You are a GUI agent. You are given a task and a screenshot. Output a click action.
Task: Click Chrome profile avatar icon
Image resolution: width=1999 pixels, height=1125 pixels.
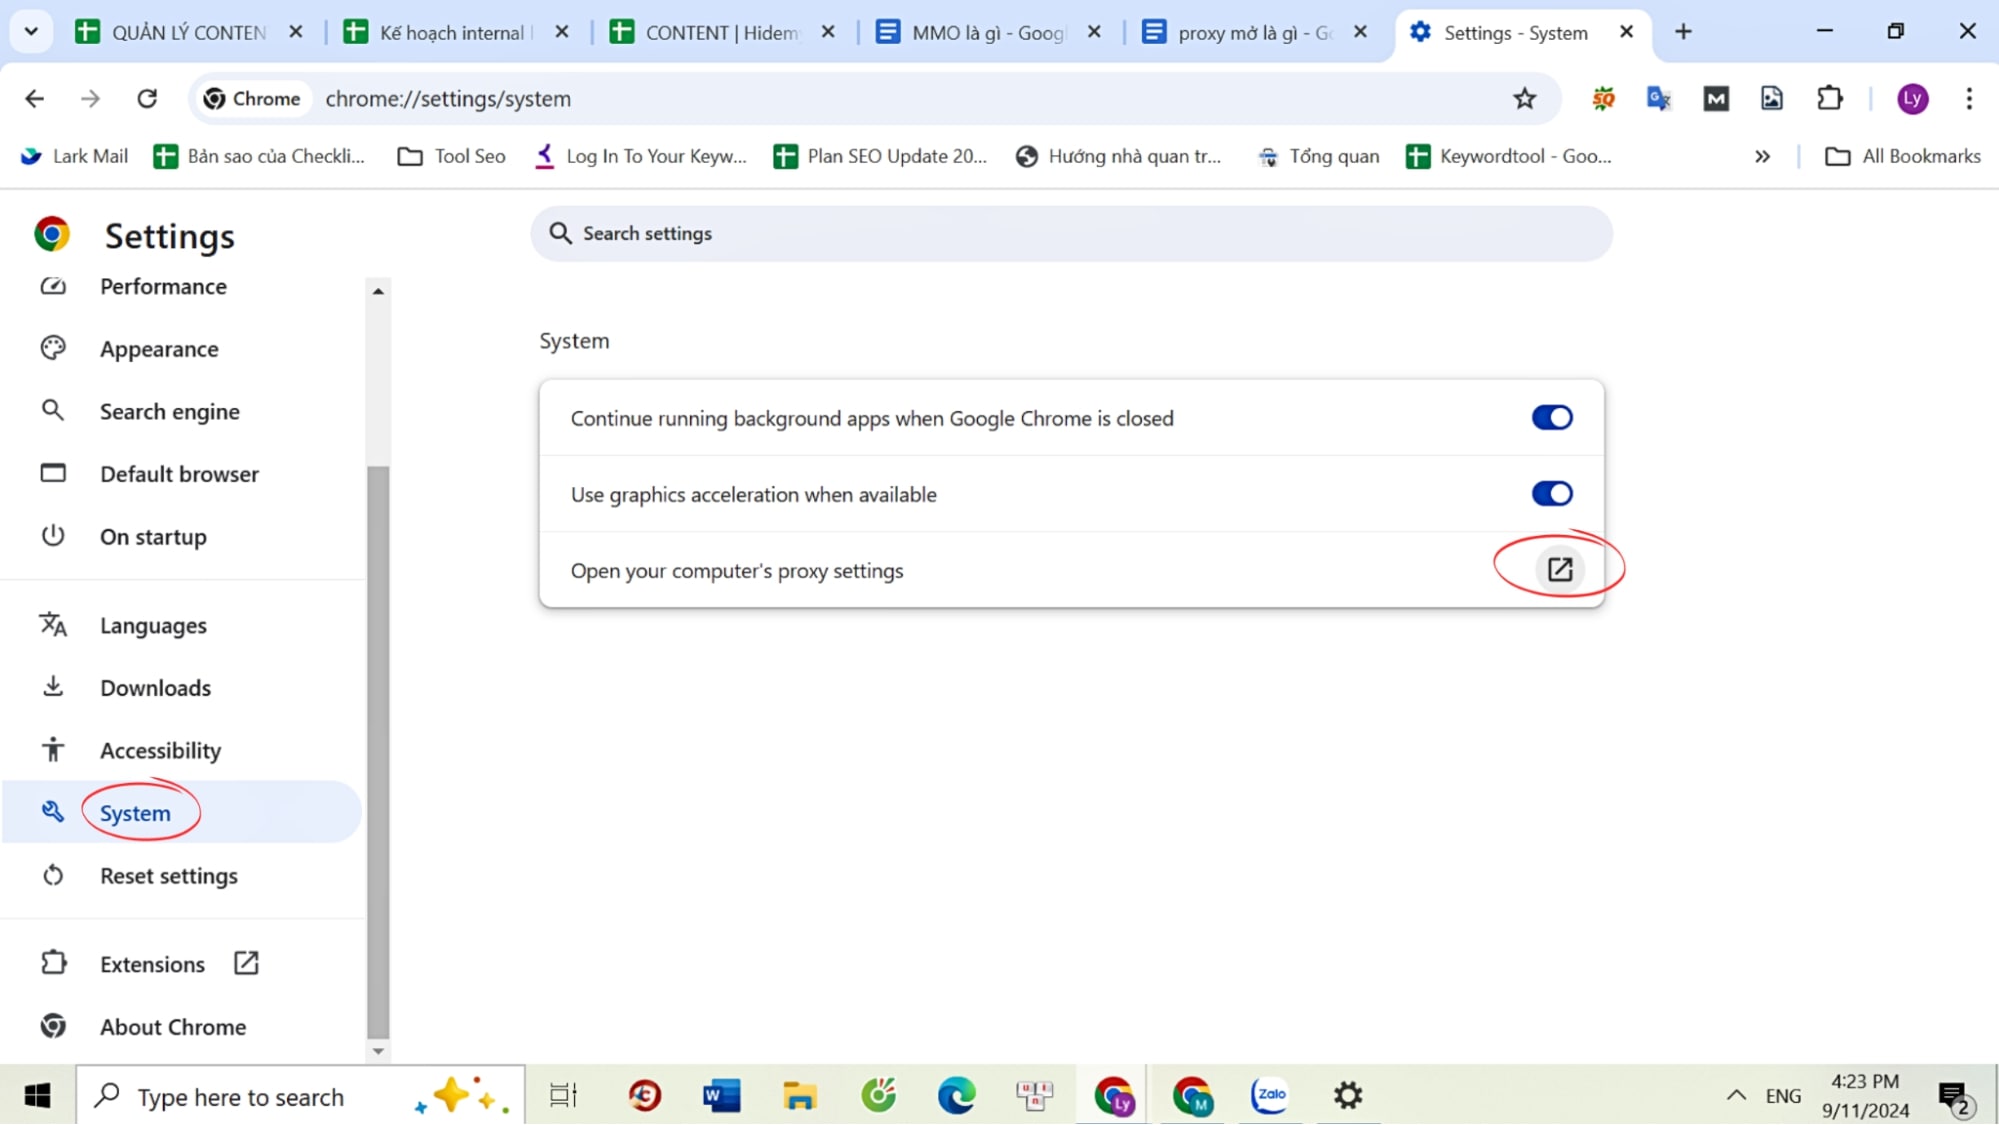tap(1913, 98)
